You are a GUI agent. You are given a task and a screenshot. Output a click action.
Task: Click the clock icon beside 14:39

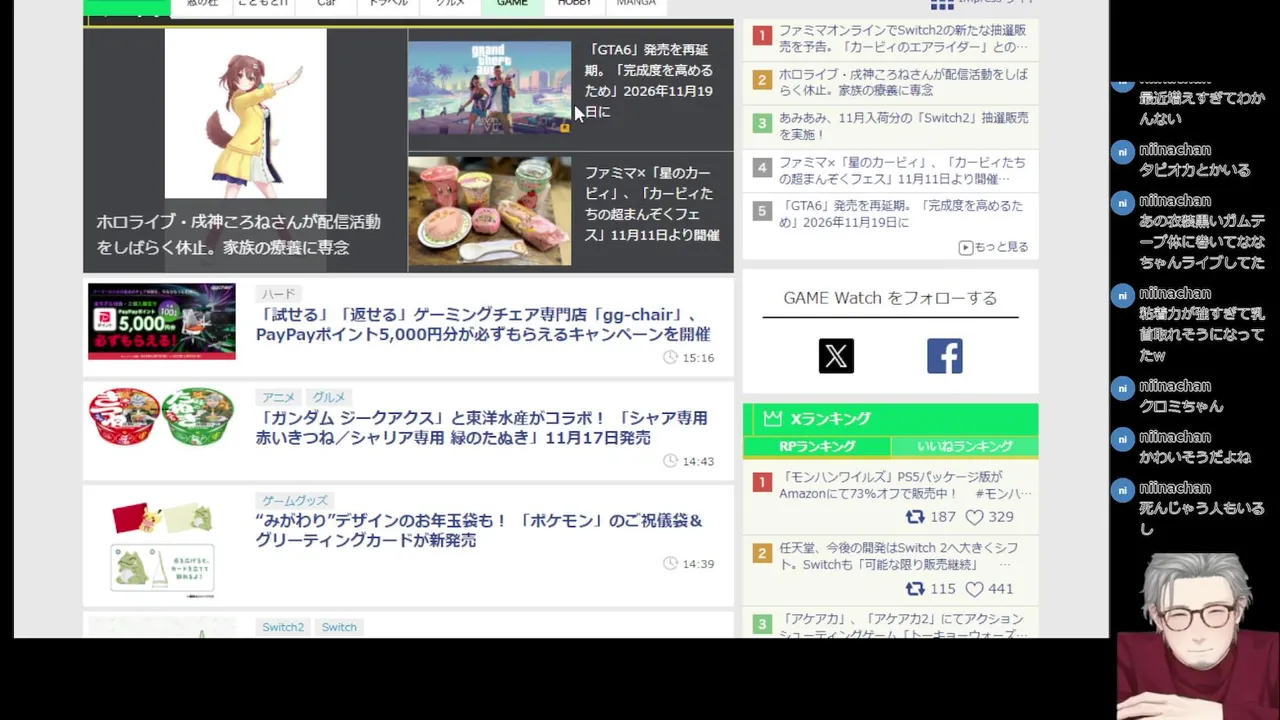[670, 563]
